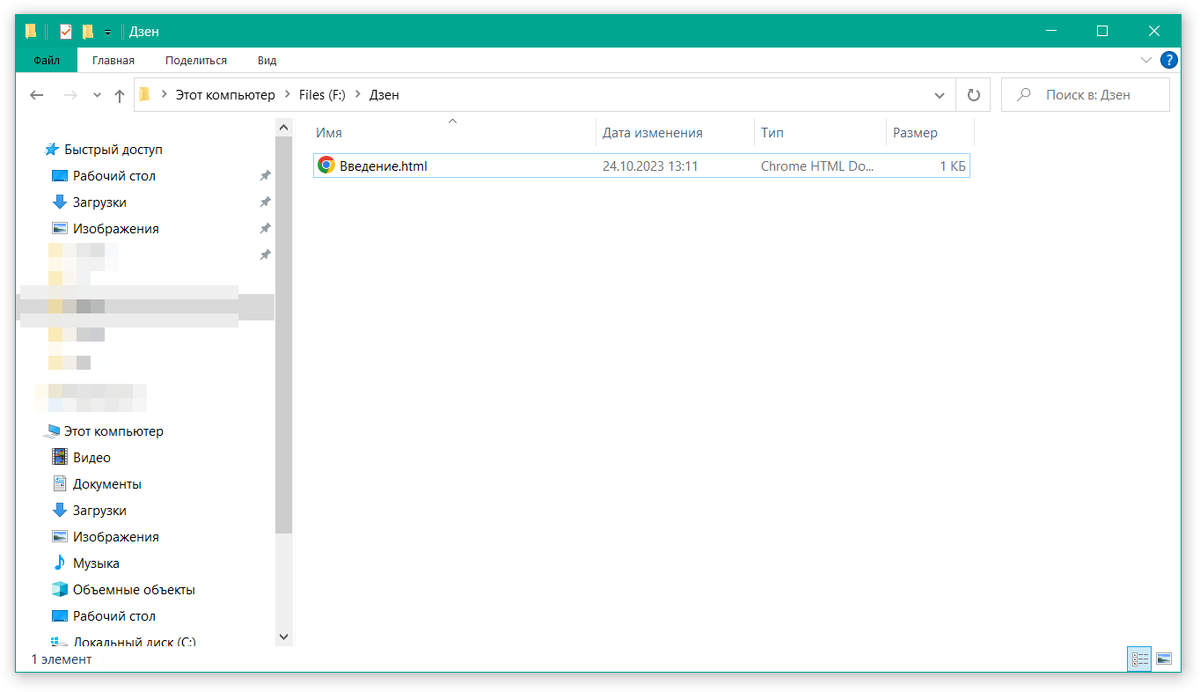1200x692 pixels.
Task: Unpin Рабочий стол via its pin icon
Action: 265,176
